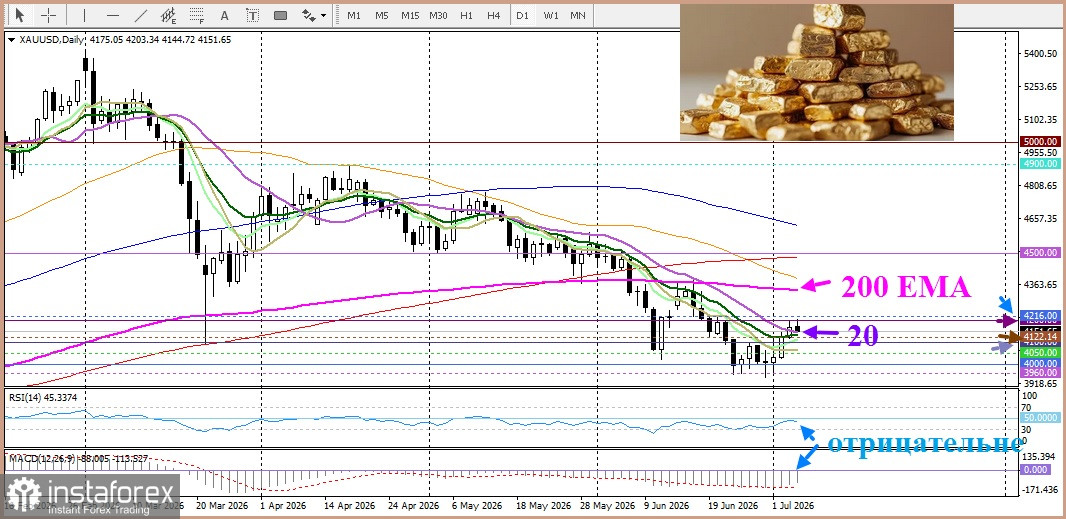Viewport: 1066px width, 519px height.
Task: Select the cursor arrow tool
Action: tap(20, 15)
